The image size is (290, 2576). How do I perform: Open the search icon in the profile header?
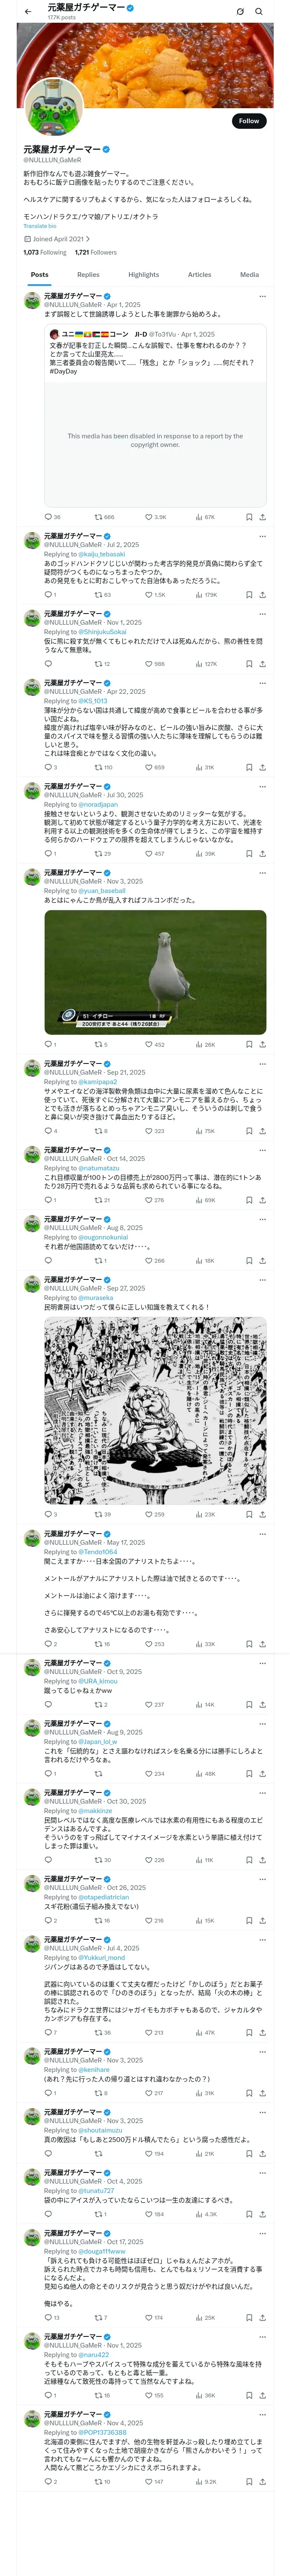click(x=259, y=11)
